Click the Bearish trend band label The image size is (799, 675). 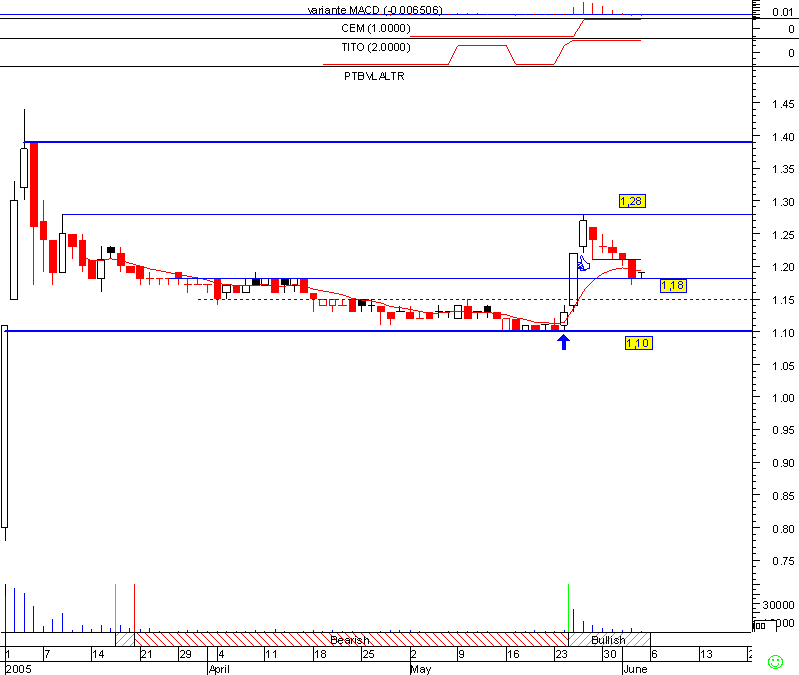coord(350,640)
